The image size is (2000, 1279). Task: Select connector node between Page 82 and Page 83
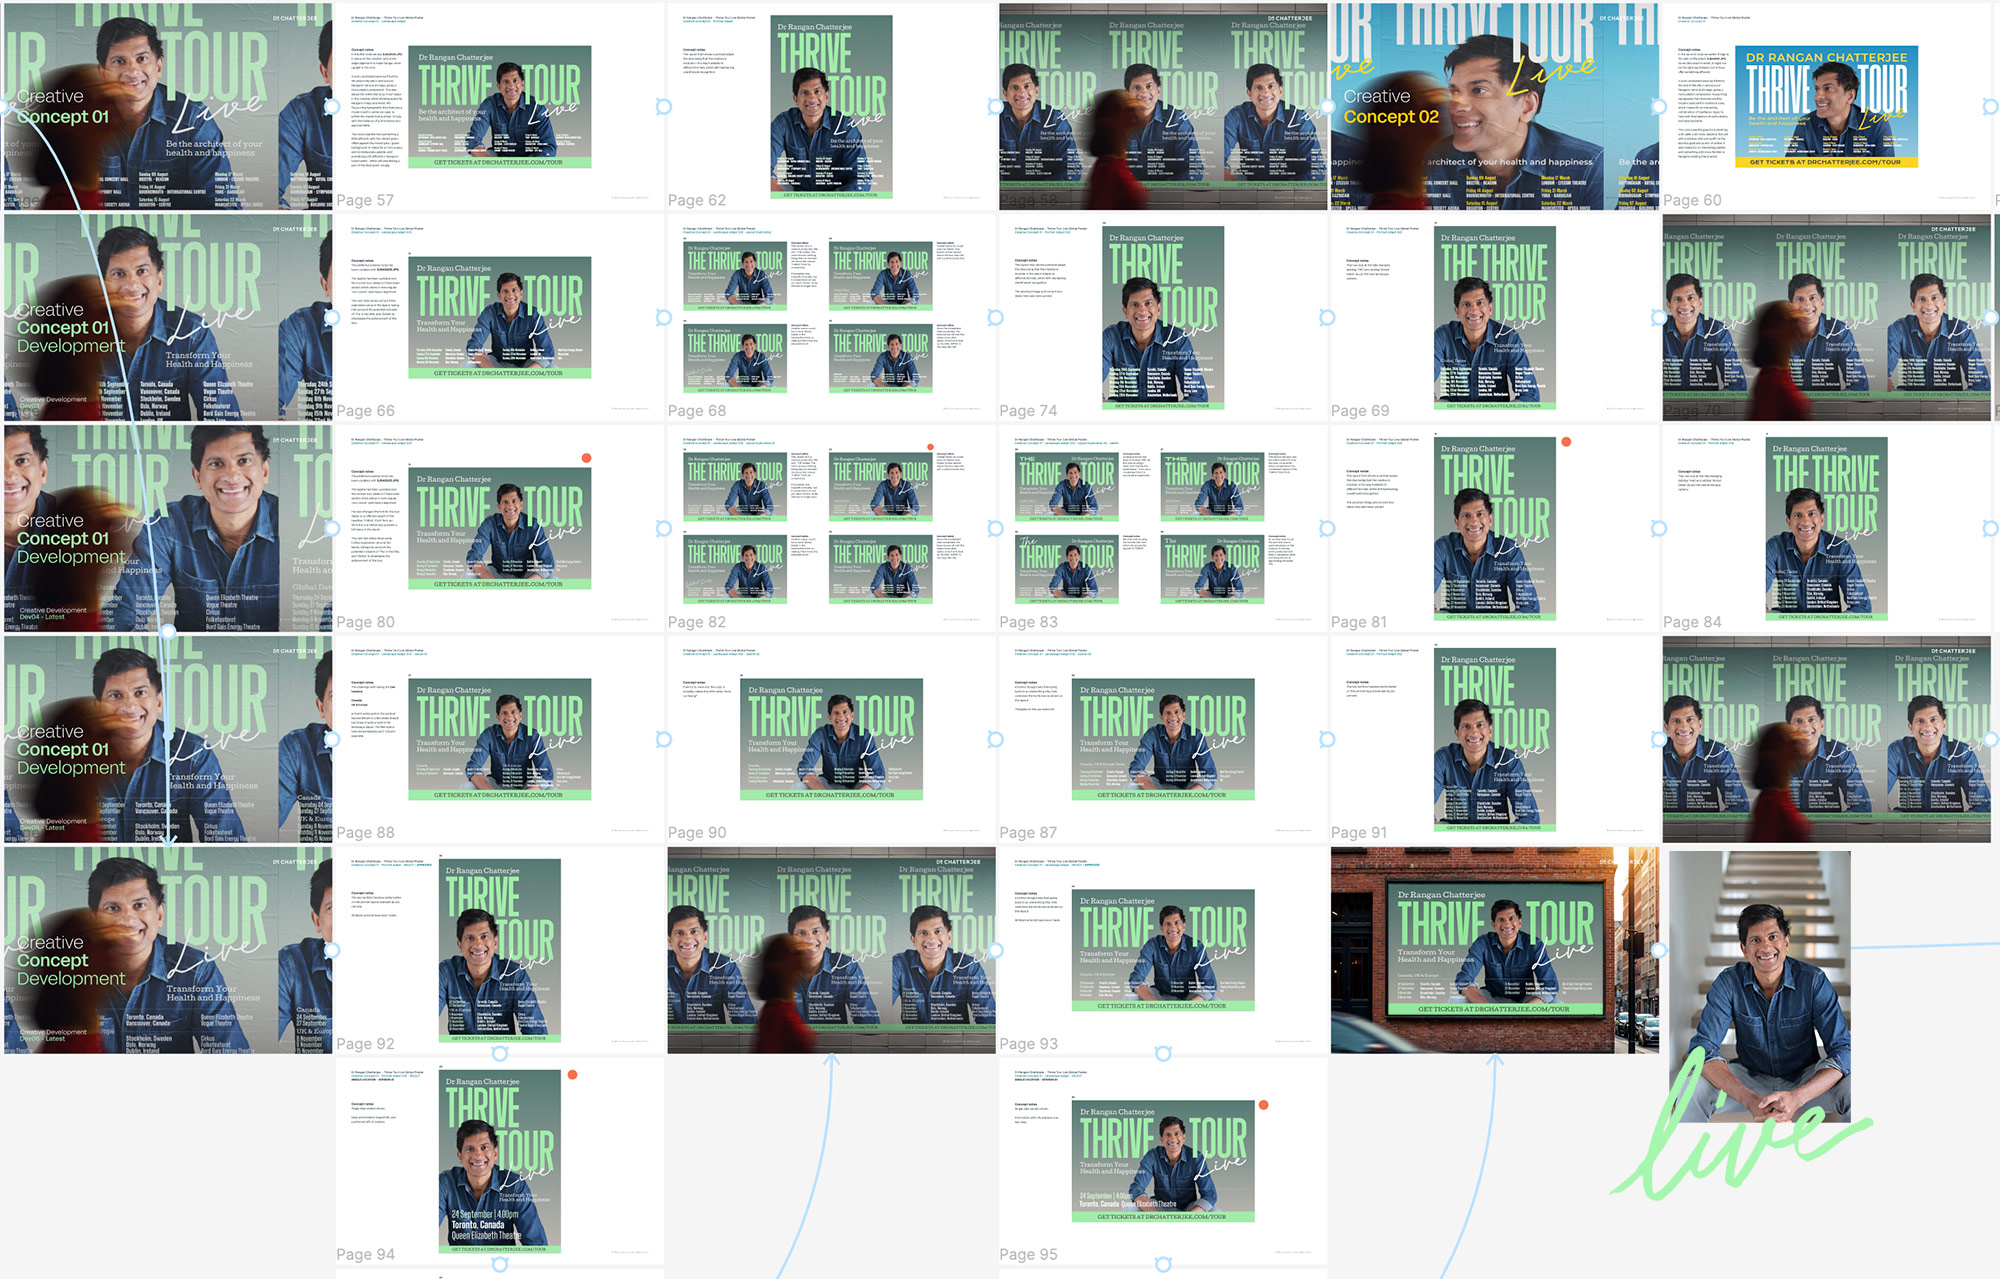(x=995, y=528)
